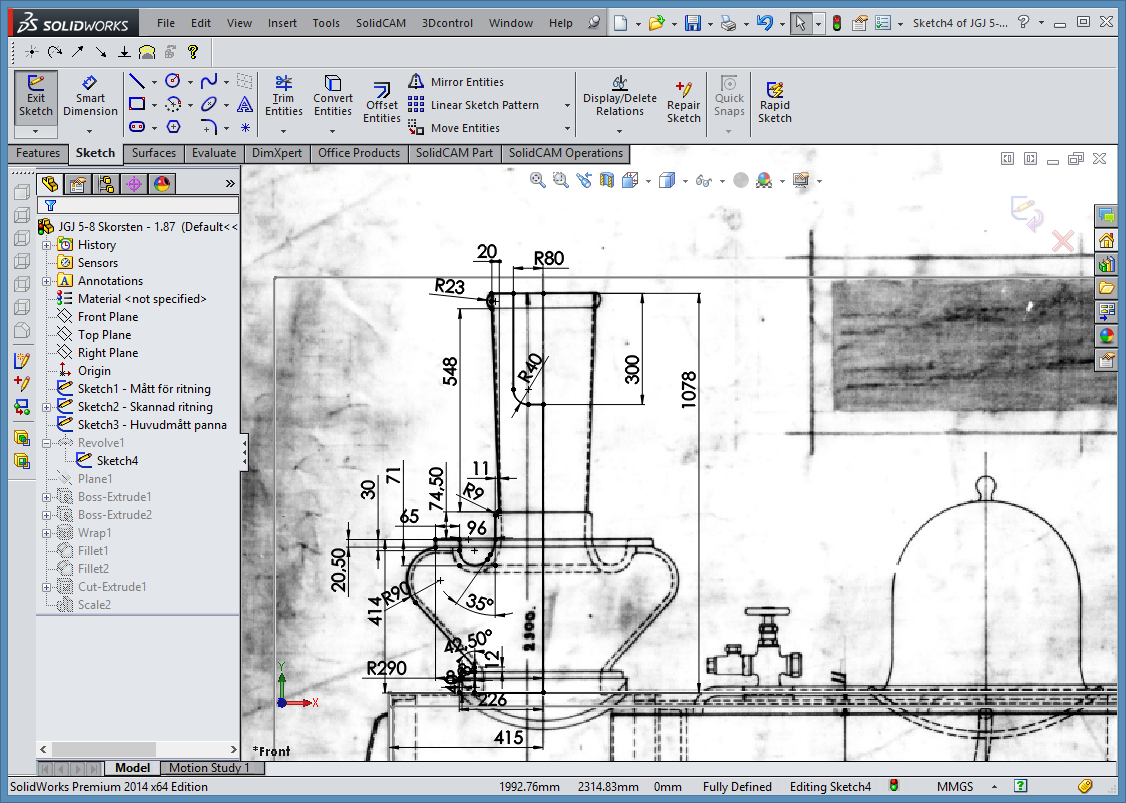Expand the History tree node
Screen dimensions: 1126x803
[47, 245]
